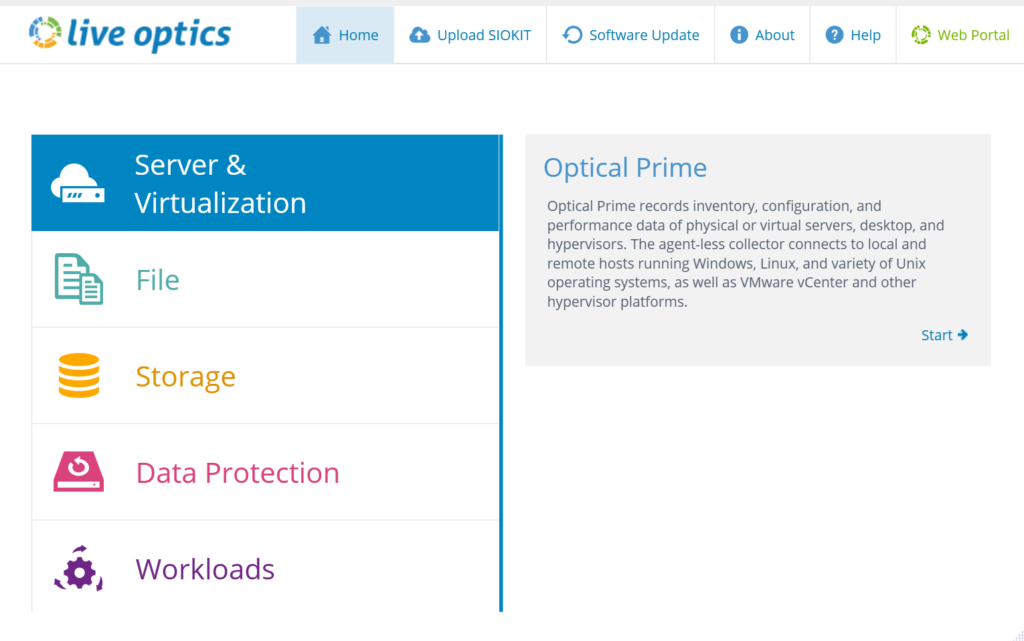Image resolution: width=1024 pixels, height=641 pixels.
Task: Click the Live Optics logo
Action: coord(130,34)
